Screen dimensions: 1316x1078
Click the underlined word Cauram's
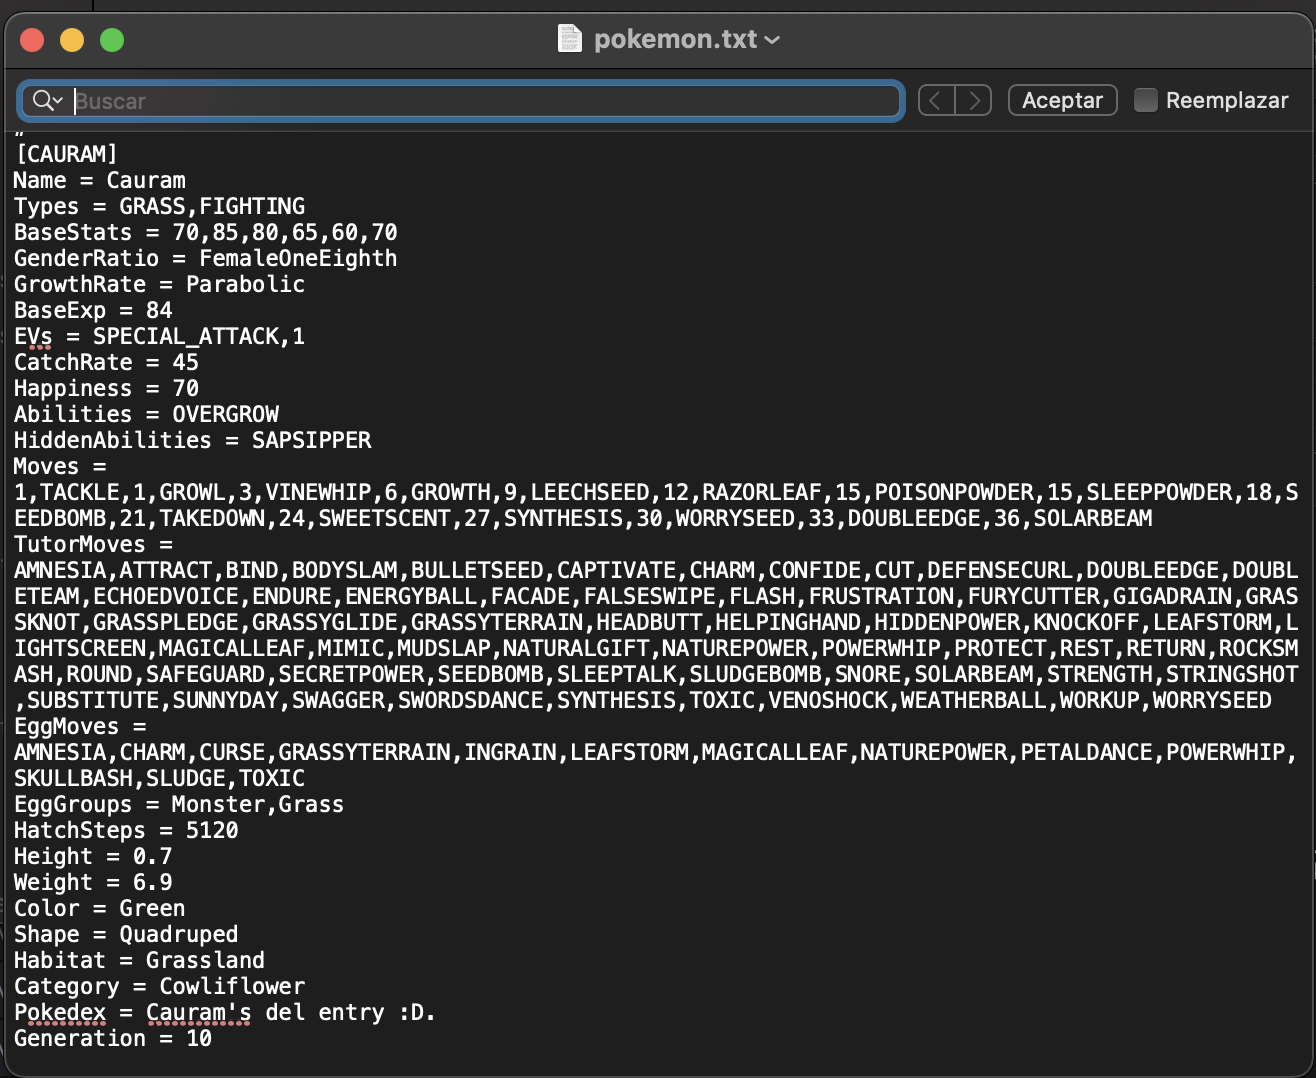(x=198, y=1012)
